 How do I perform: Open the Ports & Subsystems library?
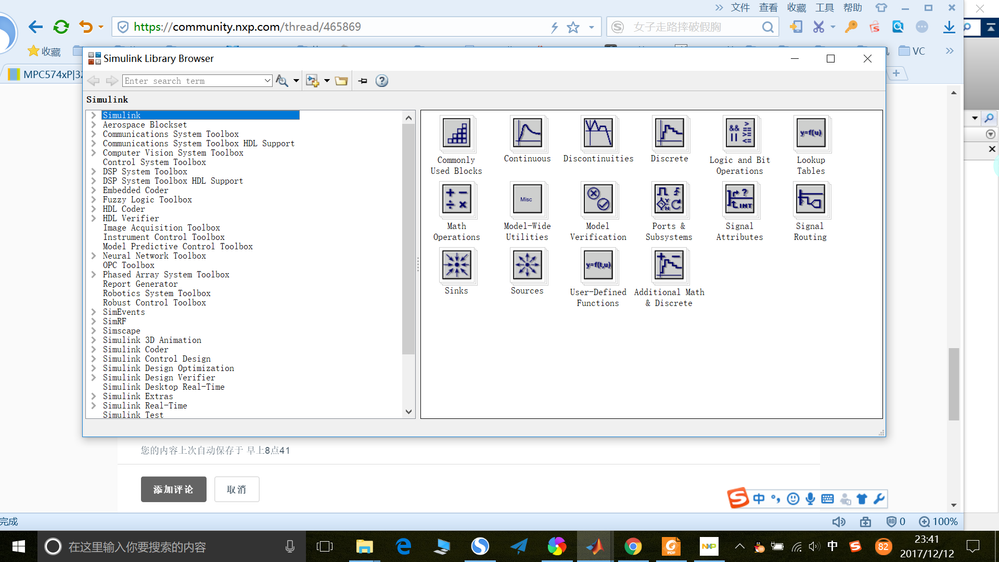click(x=669, y=199)
